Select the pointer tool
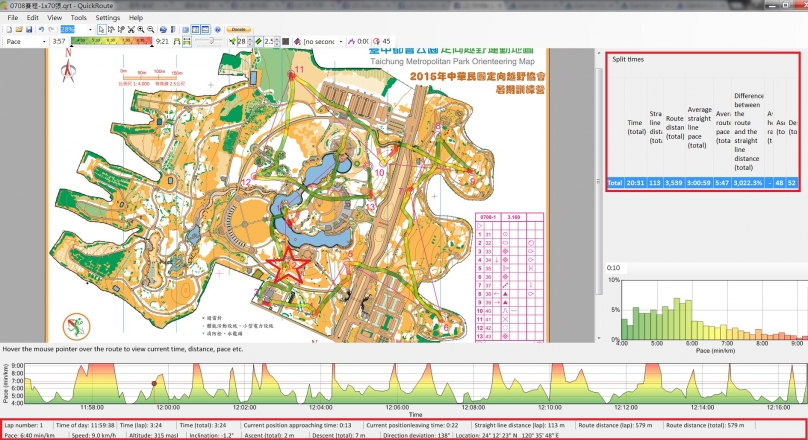This screenshot has width=808, height=440. tap(101, 30)
